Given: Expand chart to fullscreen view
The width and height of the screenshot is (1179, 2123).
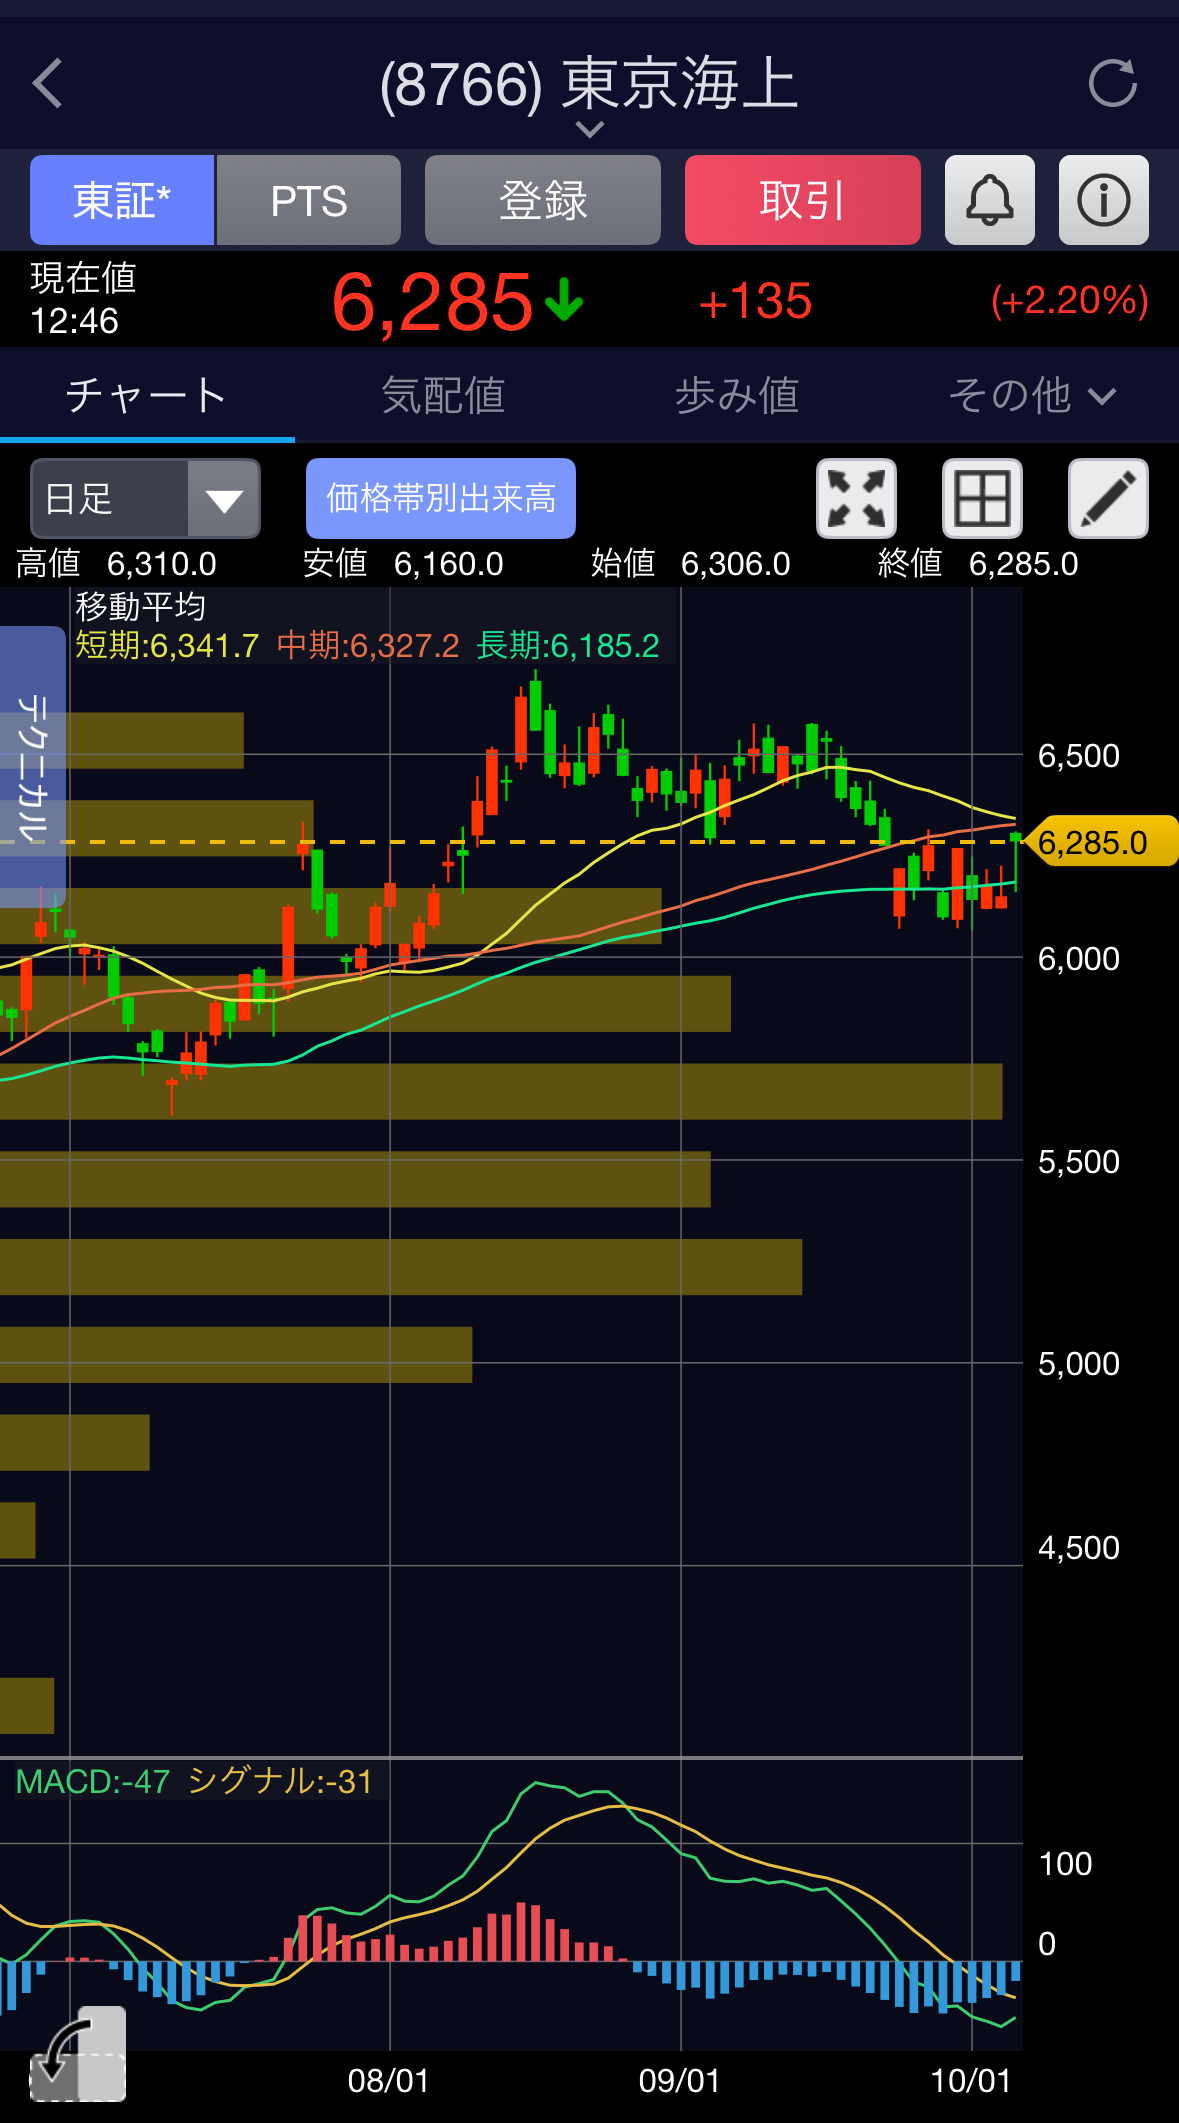Looking at the screenshot, I should [856, 498].
